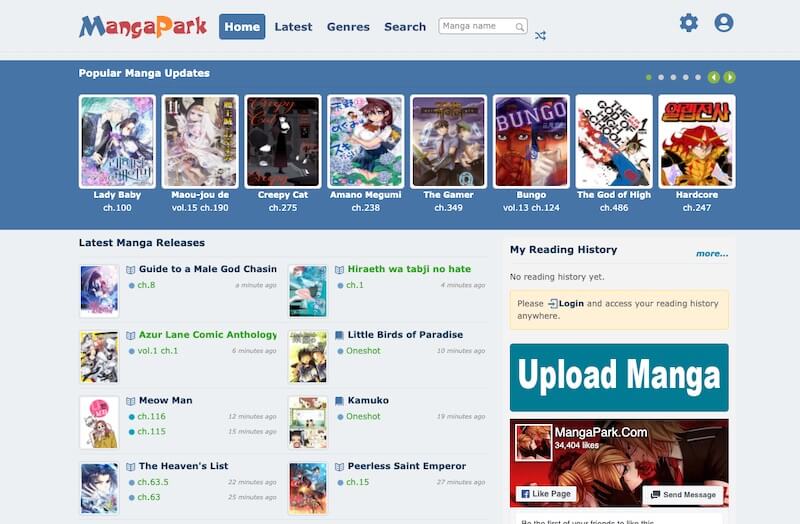
Task: Open Lady Baby cover thumbnail
Action: click(x=117, y=142)
